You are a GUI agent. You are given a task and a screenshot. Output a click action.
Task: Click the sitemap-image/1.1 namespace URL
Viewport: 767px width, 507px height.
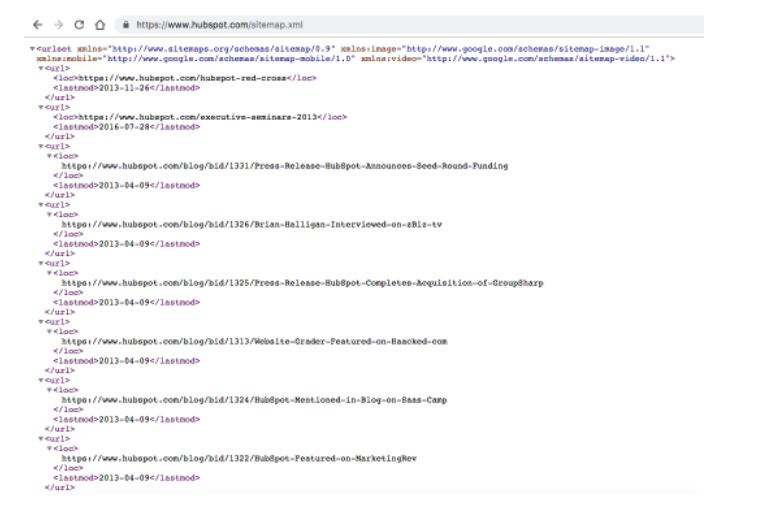(x=527, y=49)
